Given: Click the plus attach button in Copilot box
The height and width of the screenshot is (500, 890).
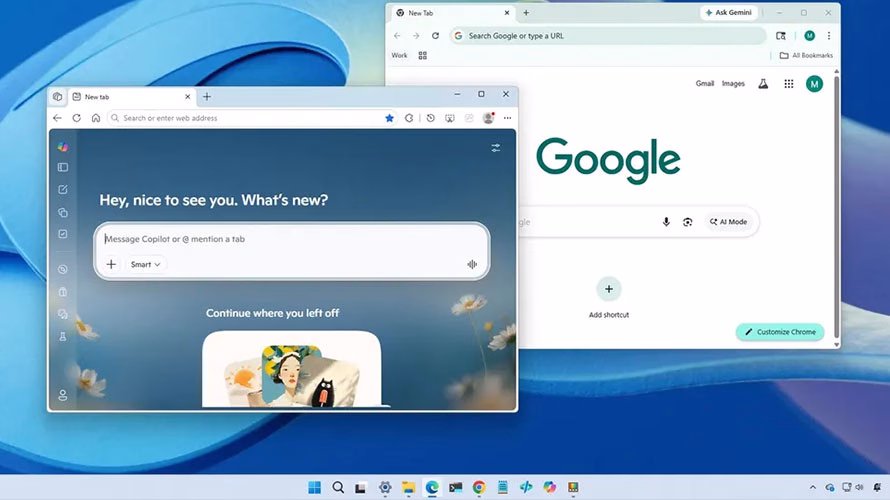Looking at the screenshot, I should [x=111, y=264].
